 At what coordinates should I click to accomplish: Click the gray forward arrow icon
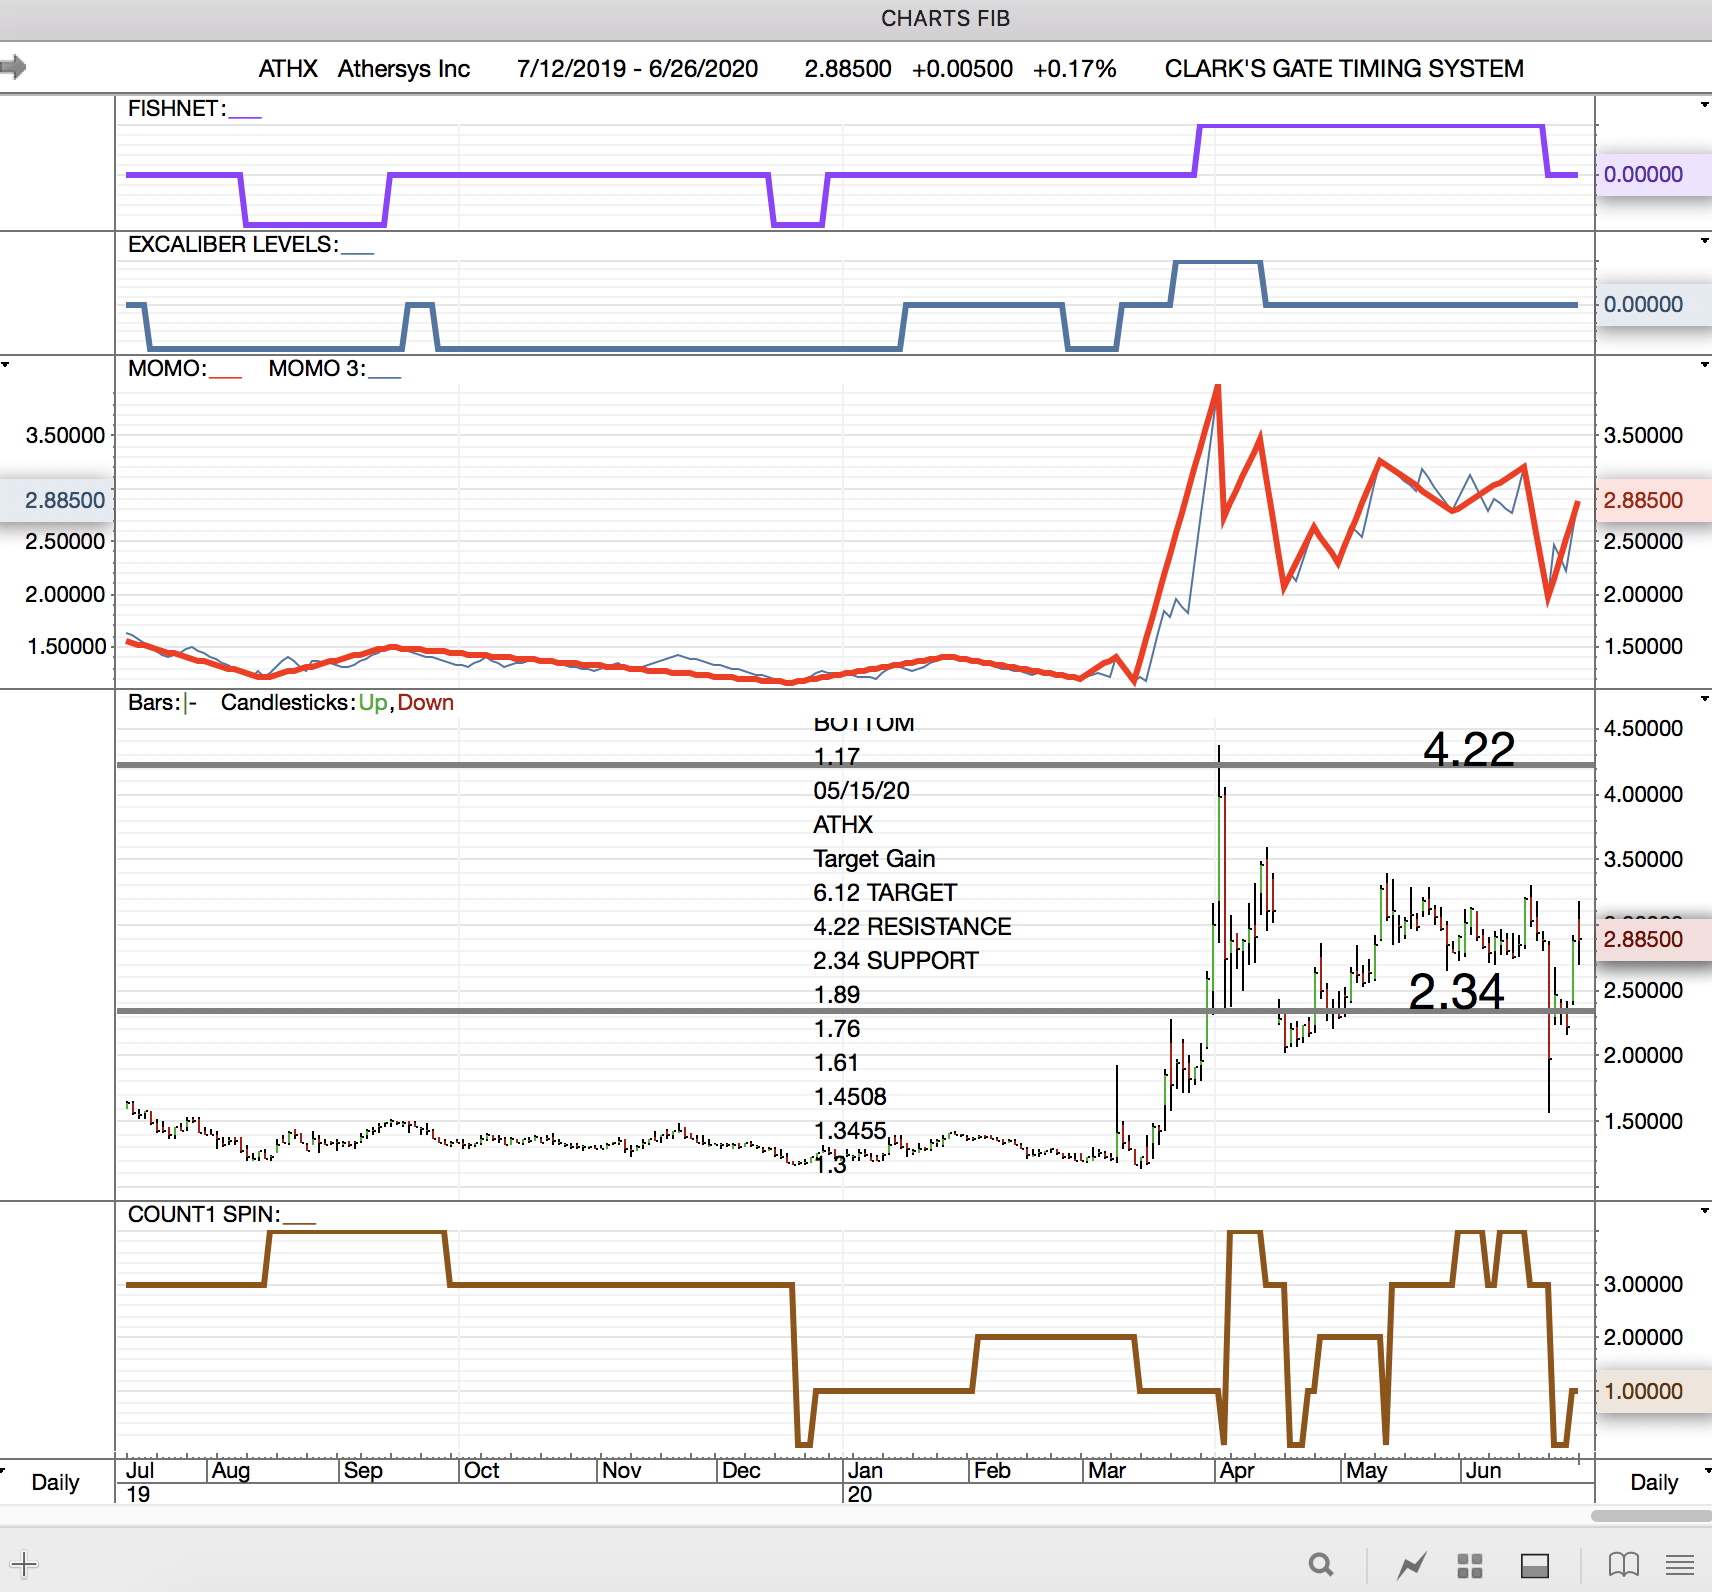point(13,67)
